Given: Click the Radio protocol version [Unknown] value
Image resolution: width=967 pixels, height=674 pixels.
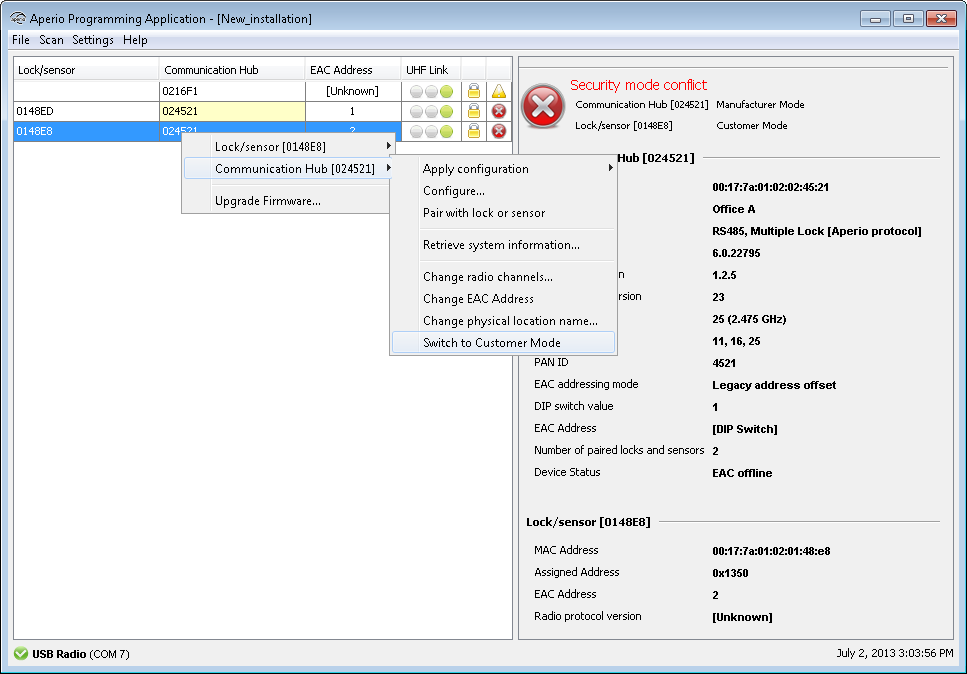Looking at the screenshot, I should (742, 617).
